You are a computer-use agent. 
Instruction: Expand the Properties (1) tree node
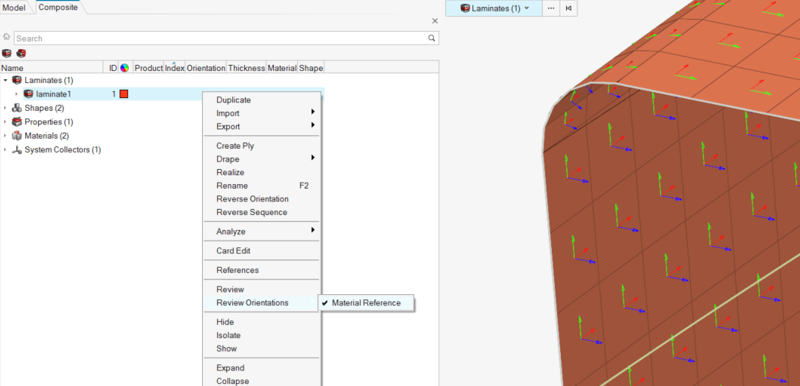tap(6, 122)
